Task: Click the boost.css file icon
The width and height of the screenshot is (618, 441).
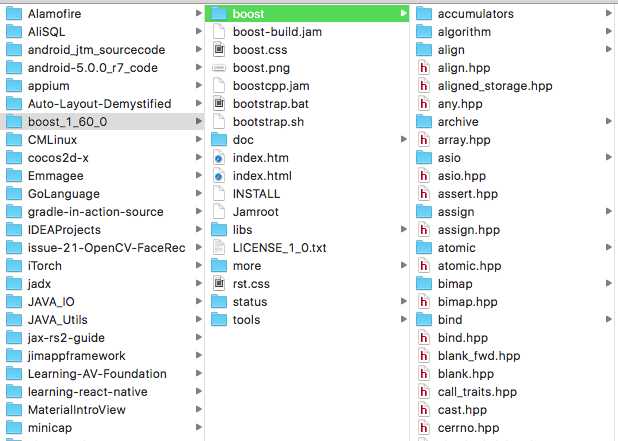Action: tap(219, 50)
